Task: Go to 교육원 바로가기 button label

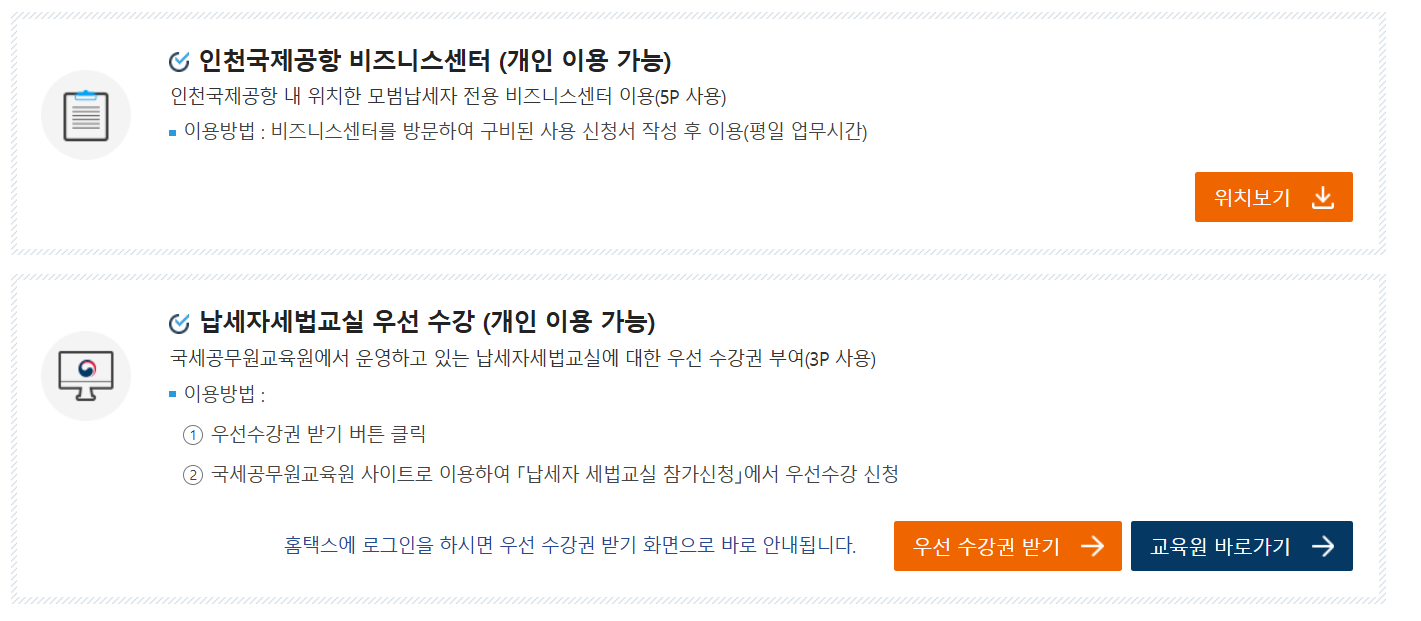Action: (1221, 547)
